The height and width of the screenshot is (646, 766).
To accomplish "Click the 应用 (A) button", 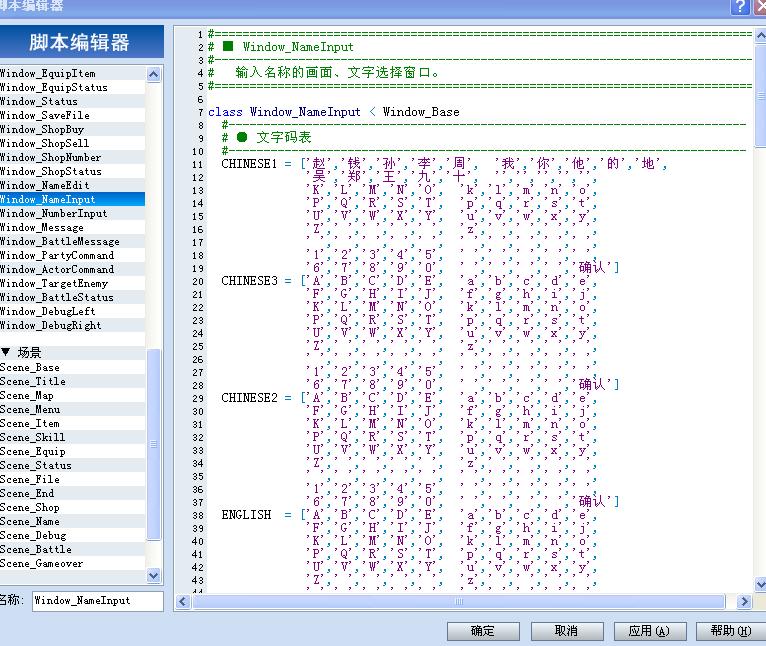I will pyautogui.click(x=650, y=631).
